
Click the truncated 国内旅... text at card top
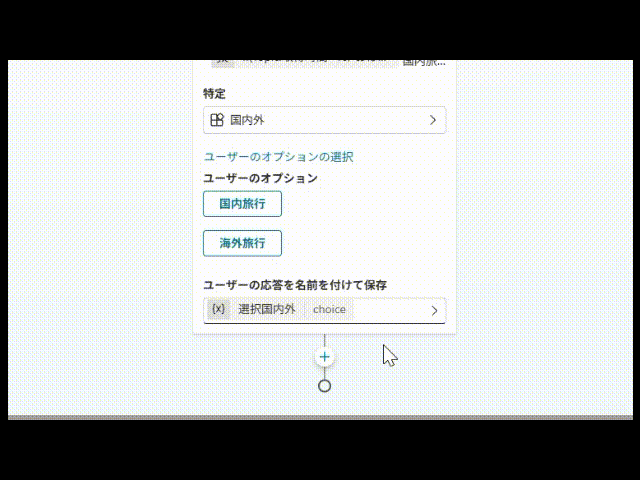[x=424, y=63]
